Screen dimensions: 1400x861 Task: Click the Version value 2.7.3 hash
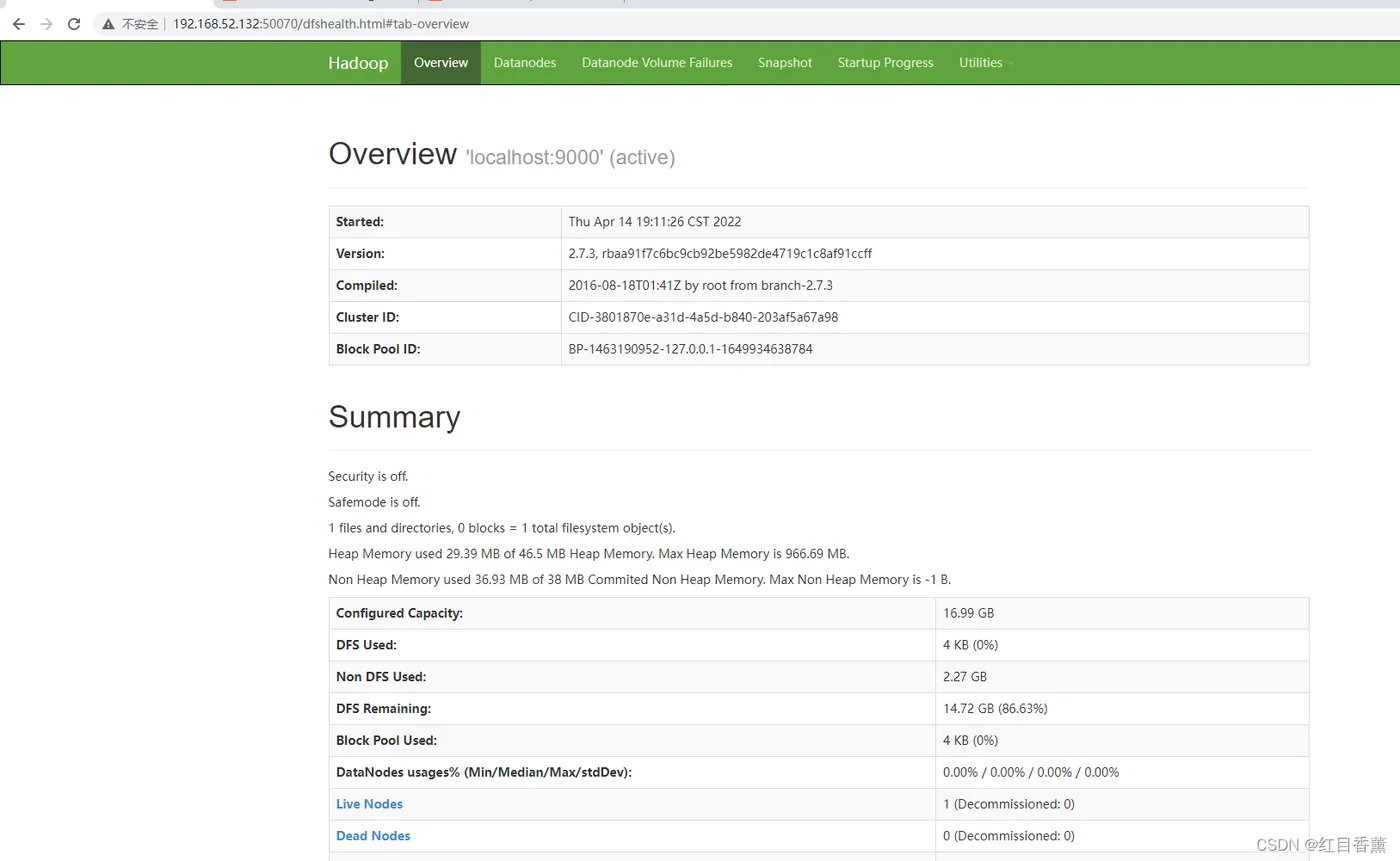click(x=720, y=254)
